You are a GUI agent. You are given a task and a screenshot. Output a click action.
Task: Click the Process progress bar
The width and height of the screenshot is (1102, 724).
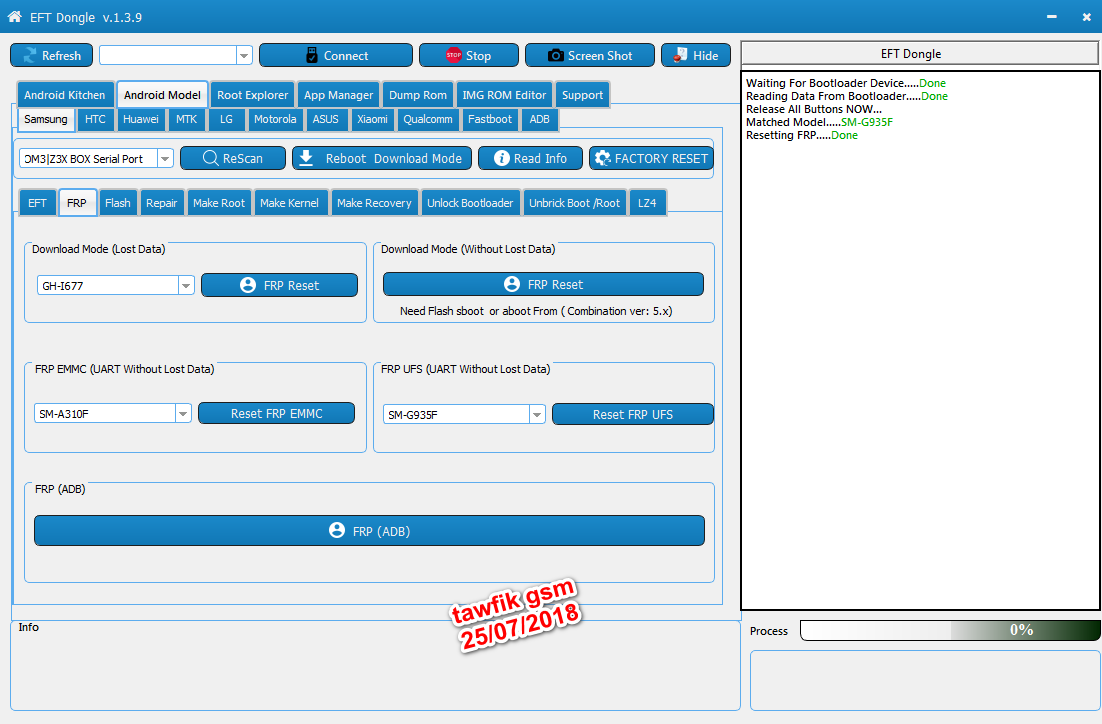(950, 630)
